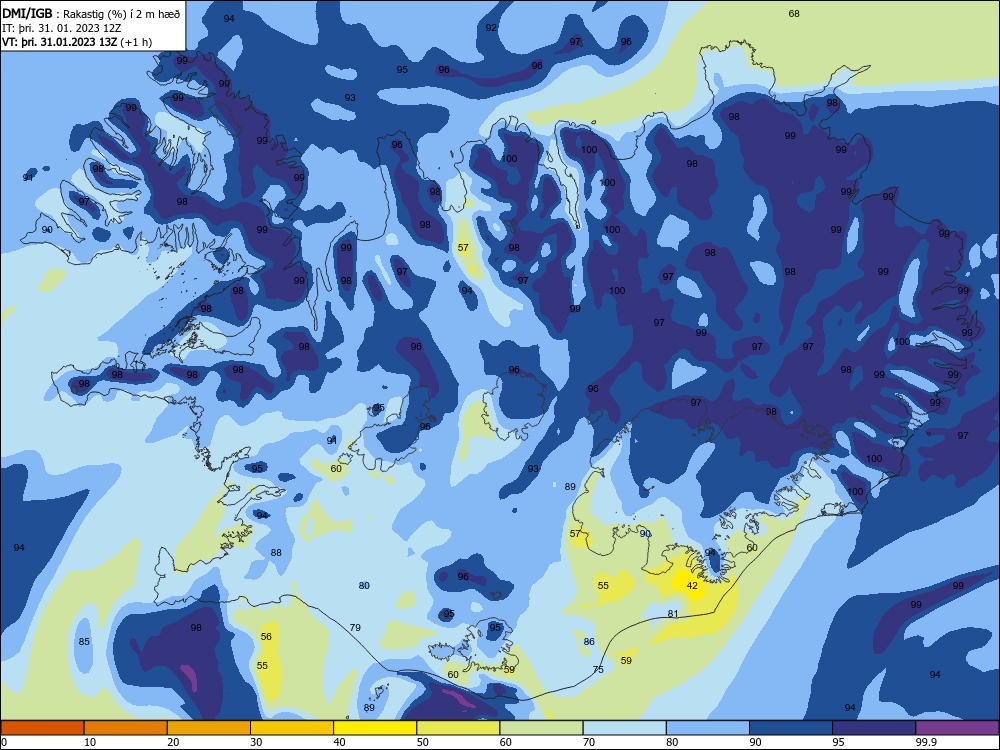Viewport: 1000px width, 750px height.
Task: Click the 70–80 pale blue legend swatch
Action: point(625,728)
